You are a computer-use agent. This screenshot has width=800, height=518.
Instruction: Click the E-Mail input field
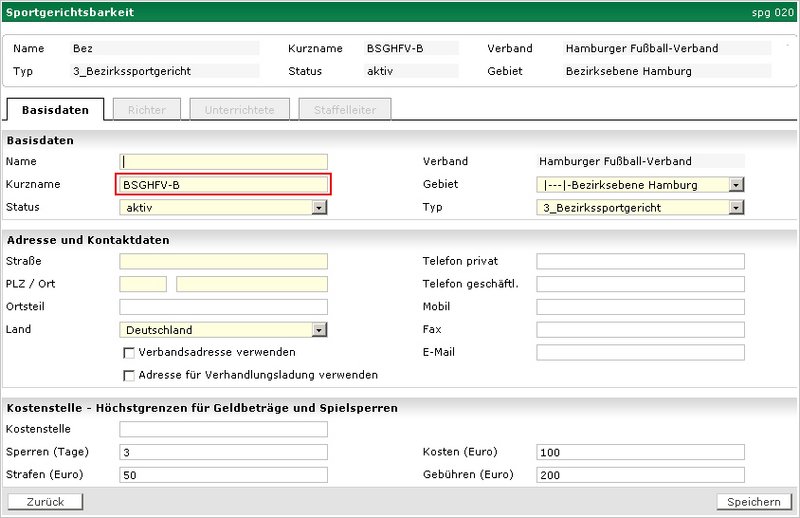(640, 353)
